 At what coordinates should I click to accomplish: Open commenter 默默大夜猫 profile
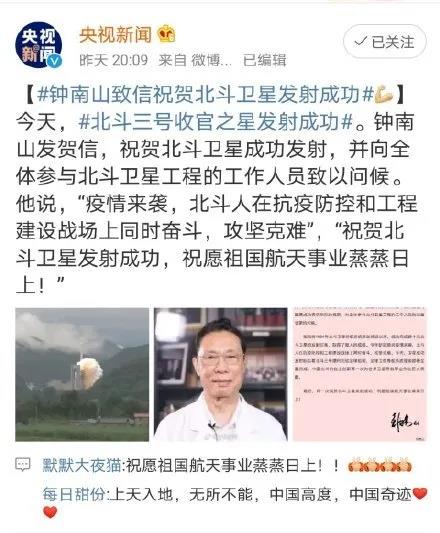[82, 465]
